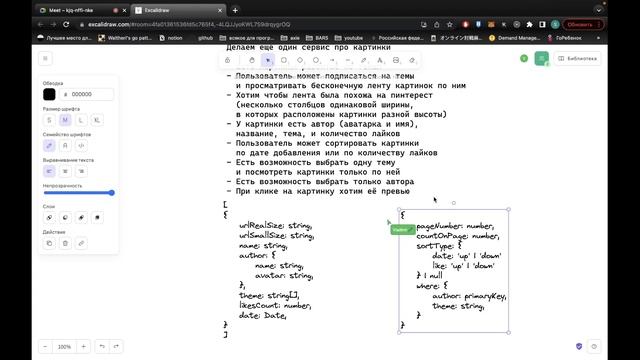Open the live collaboration share button
640x360 pixels.
pos(542,59)
